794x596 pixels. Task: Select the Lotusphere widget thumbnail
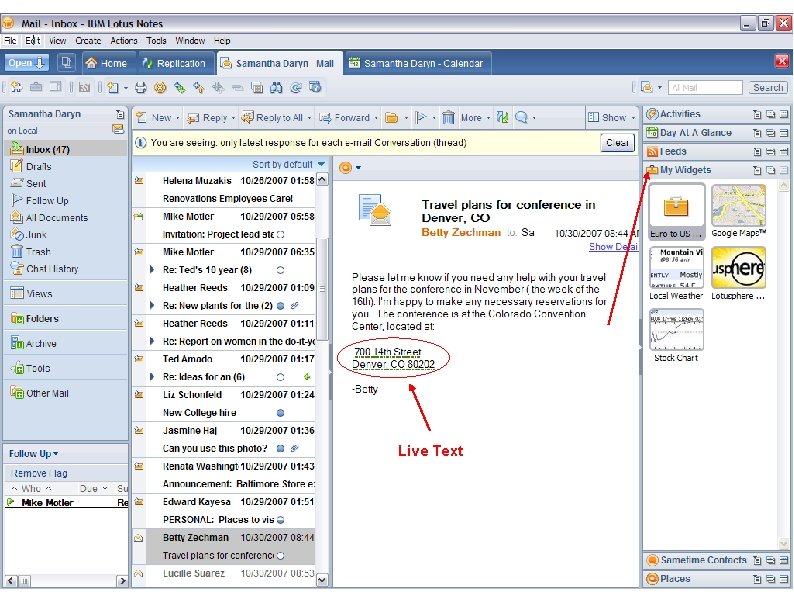pyautogui.click(x=738, y=274)
